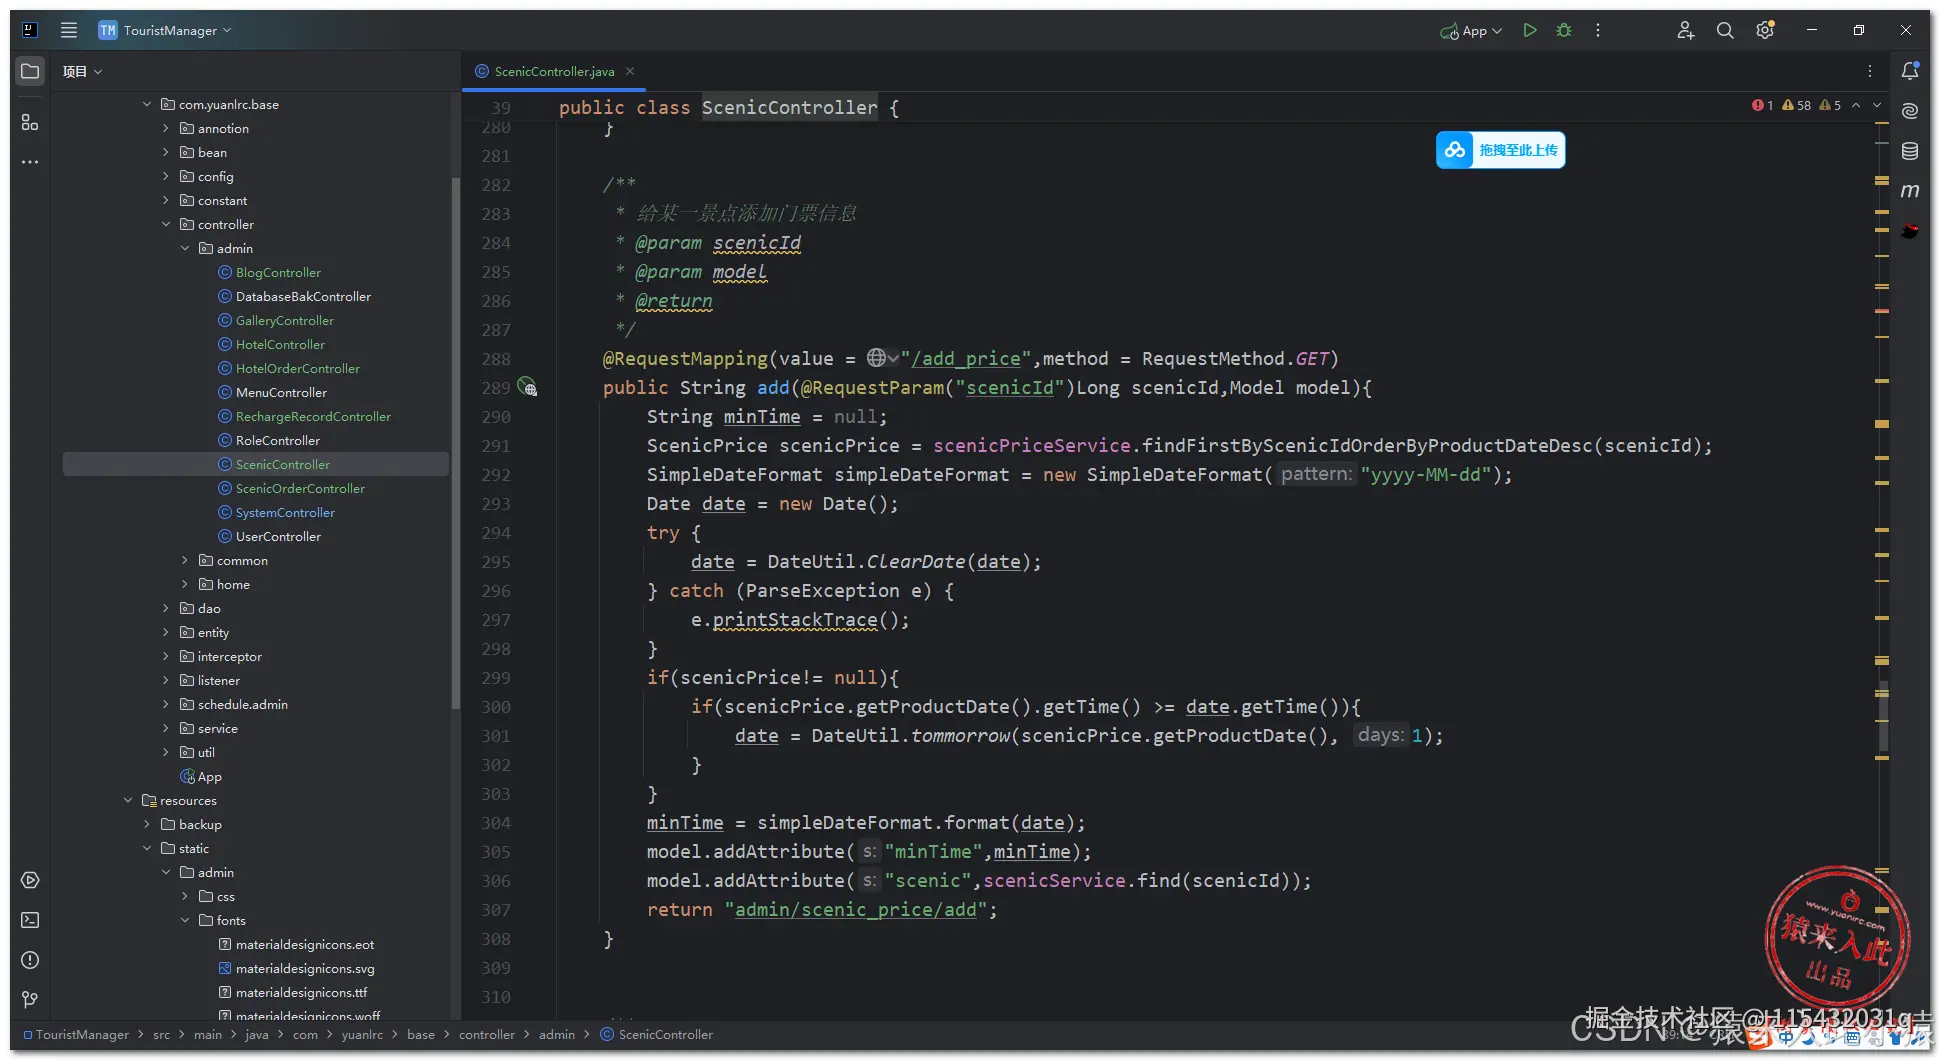This screenshot has width=1941, height=1061.
Task: Open the Code With Me icon
Action: pos(1686,30)
